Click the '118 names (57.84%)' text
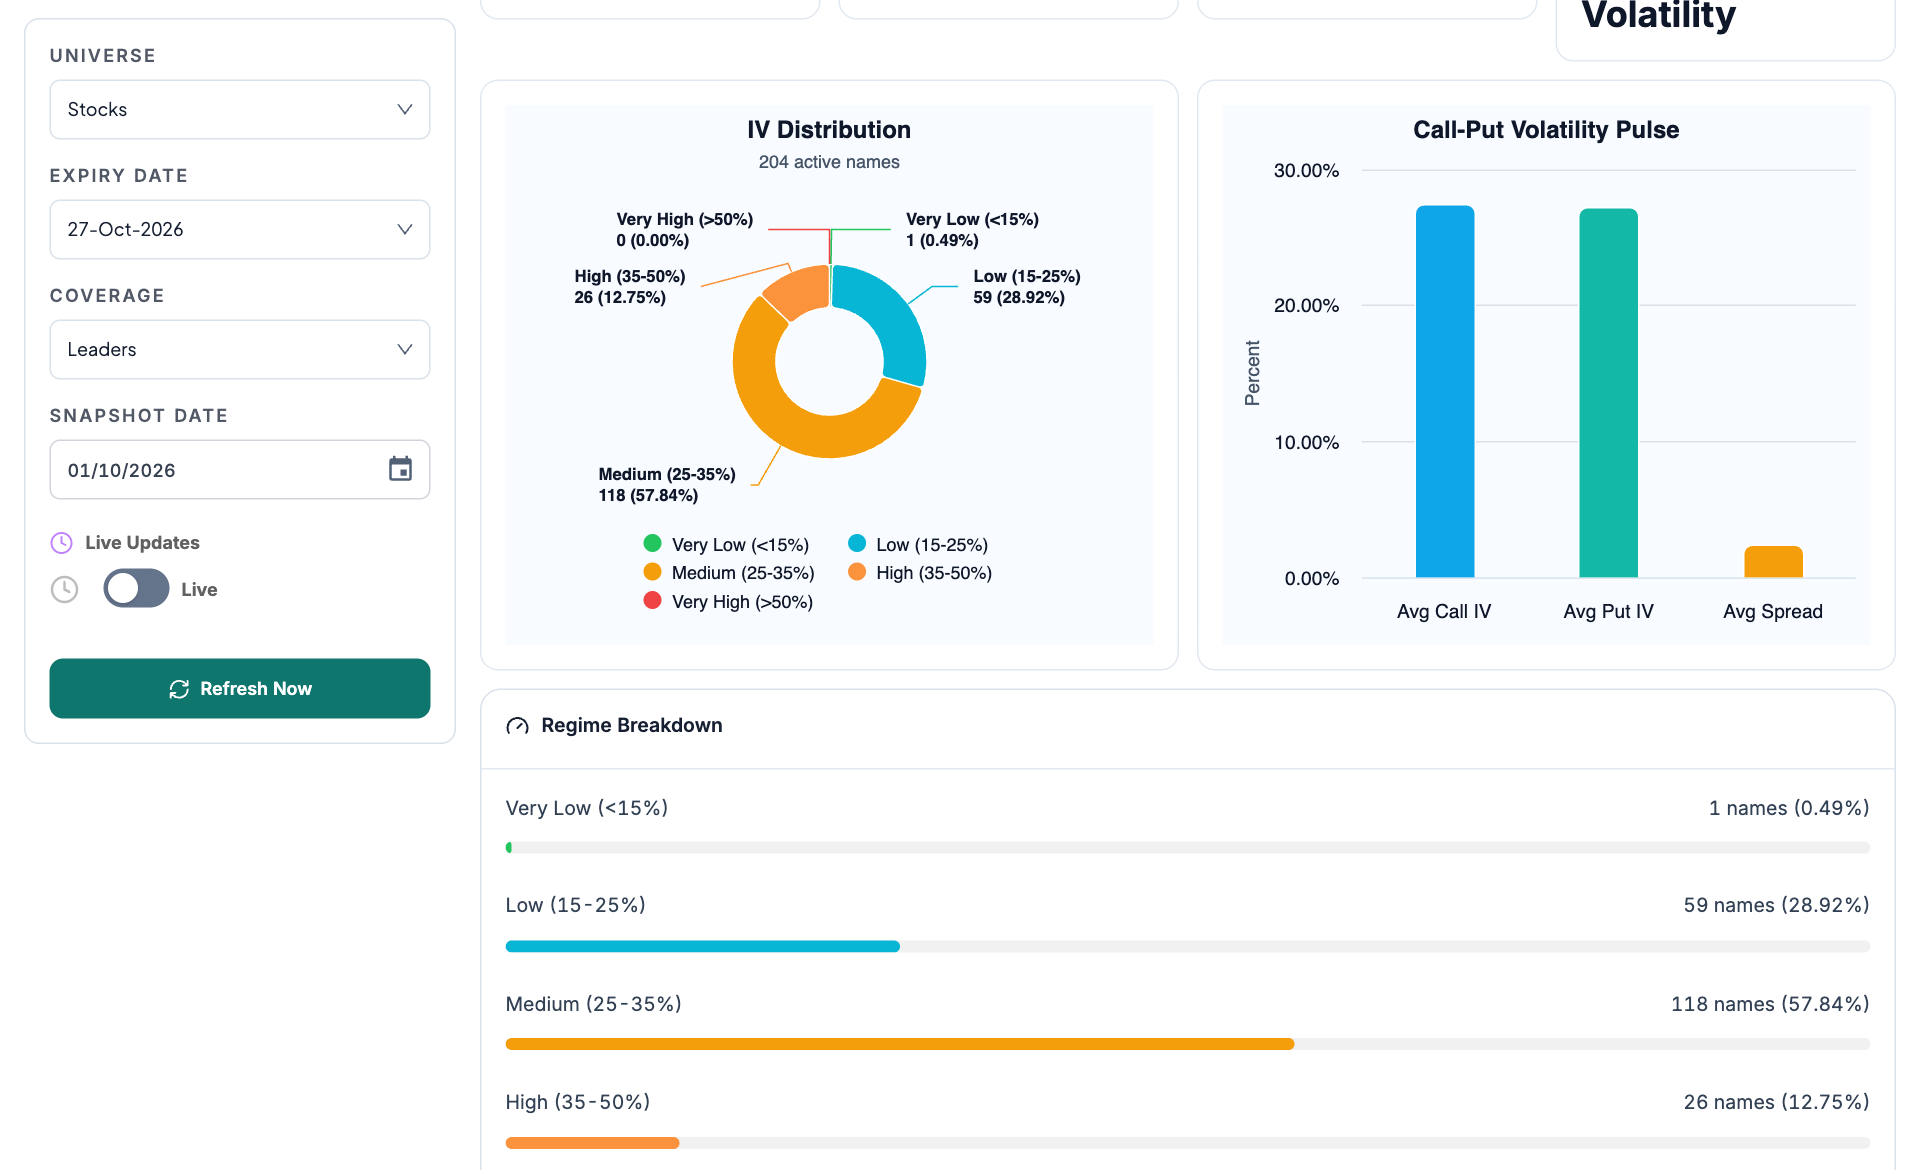 (x=1770, y=1004)
